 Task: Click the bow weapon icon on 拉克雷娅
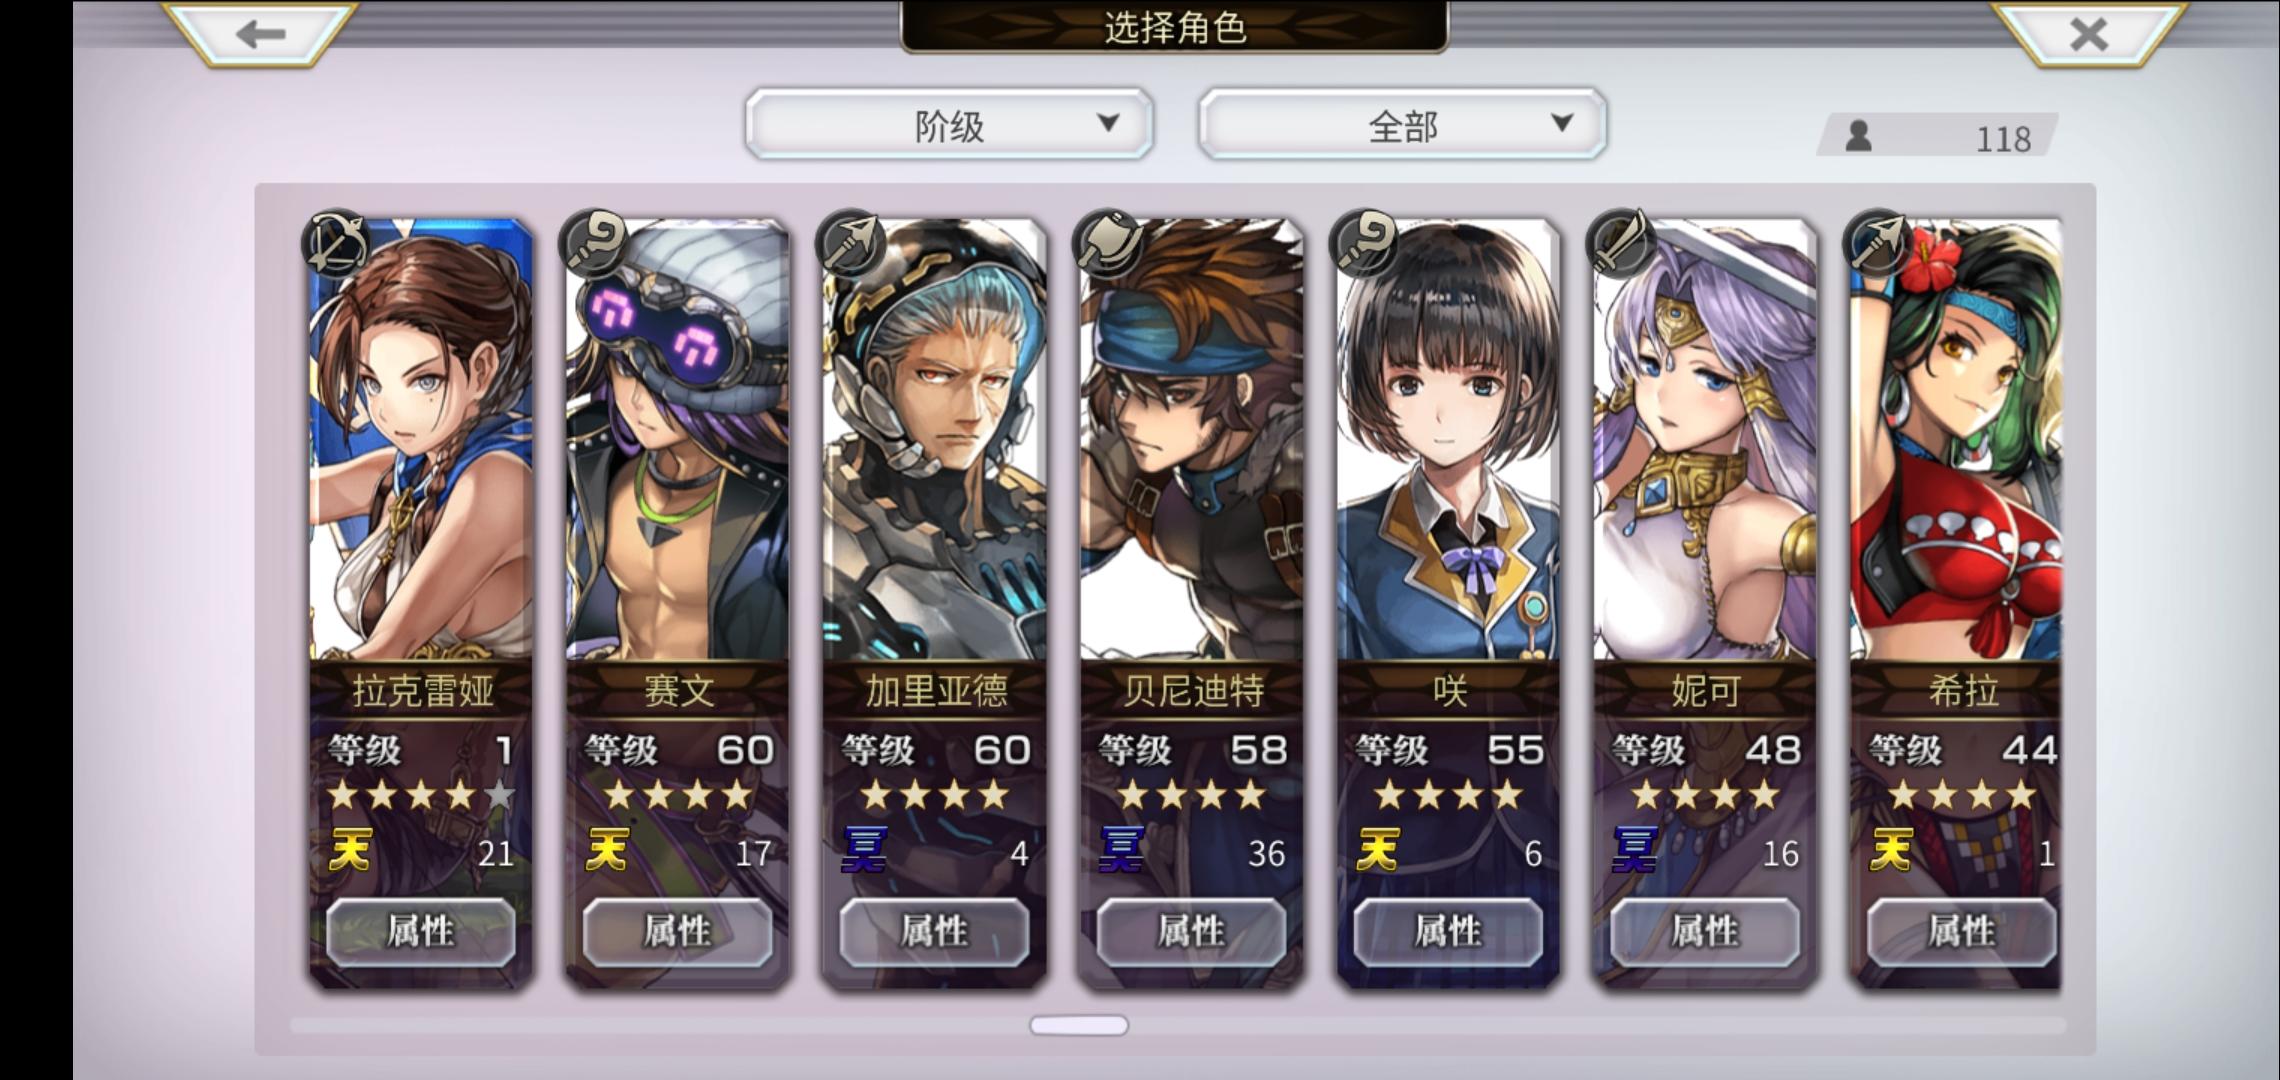(336, 243)
